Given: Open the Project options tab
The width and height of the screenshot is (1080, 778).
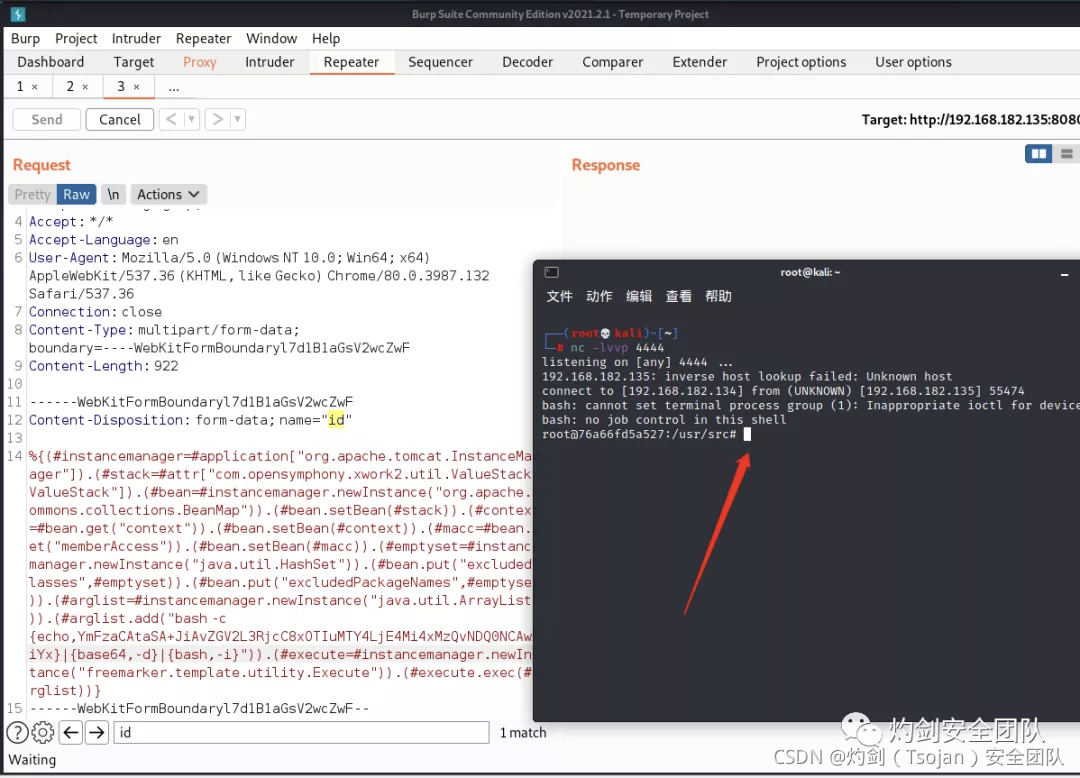Looking at the screenshot, I should pyautogui.click(x=801, y=62).
